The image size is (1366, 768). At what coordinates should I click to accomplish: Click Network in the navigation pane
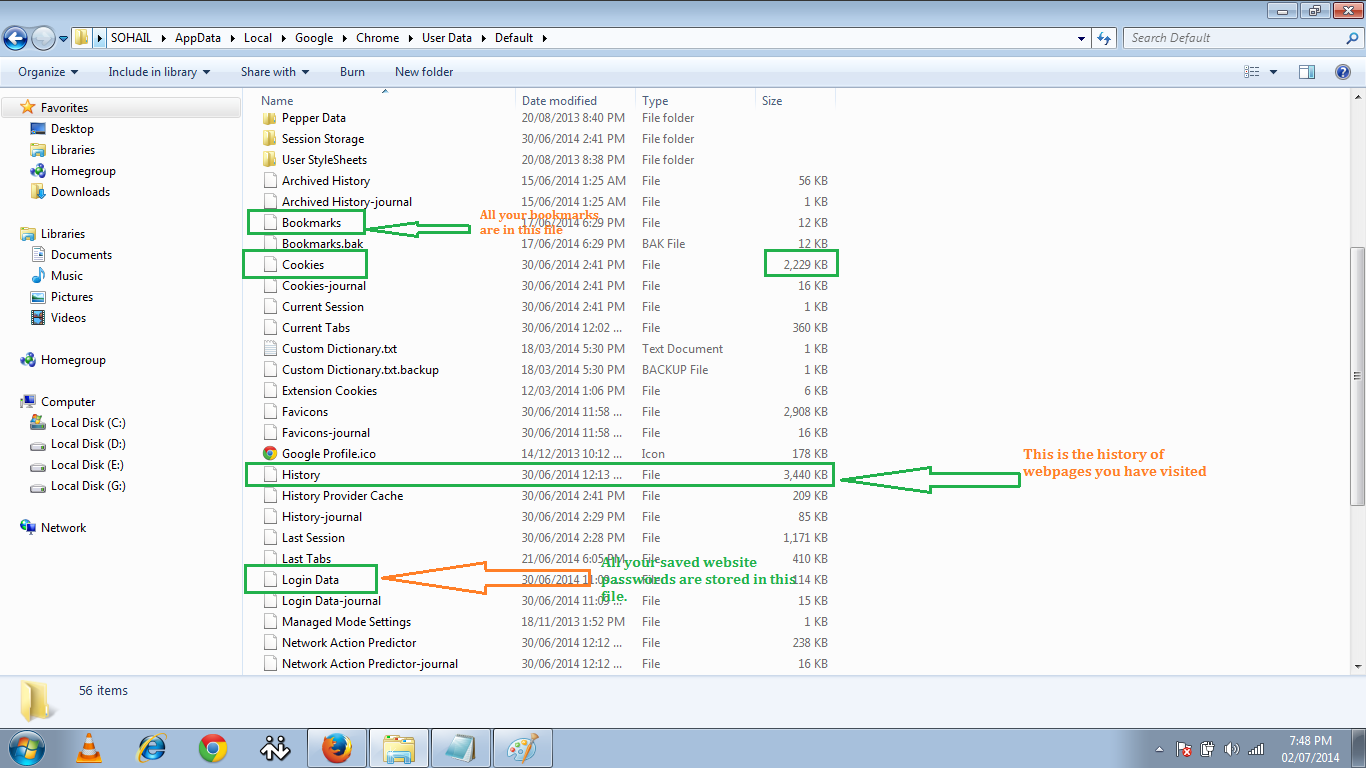(x=64, y=528)
